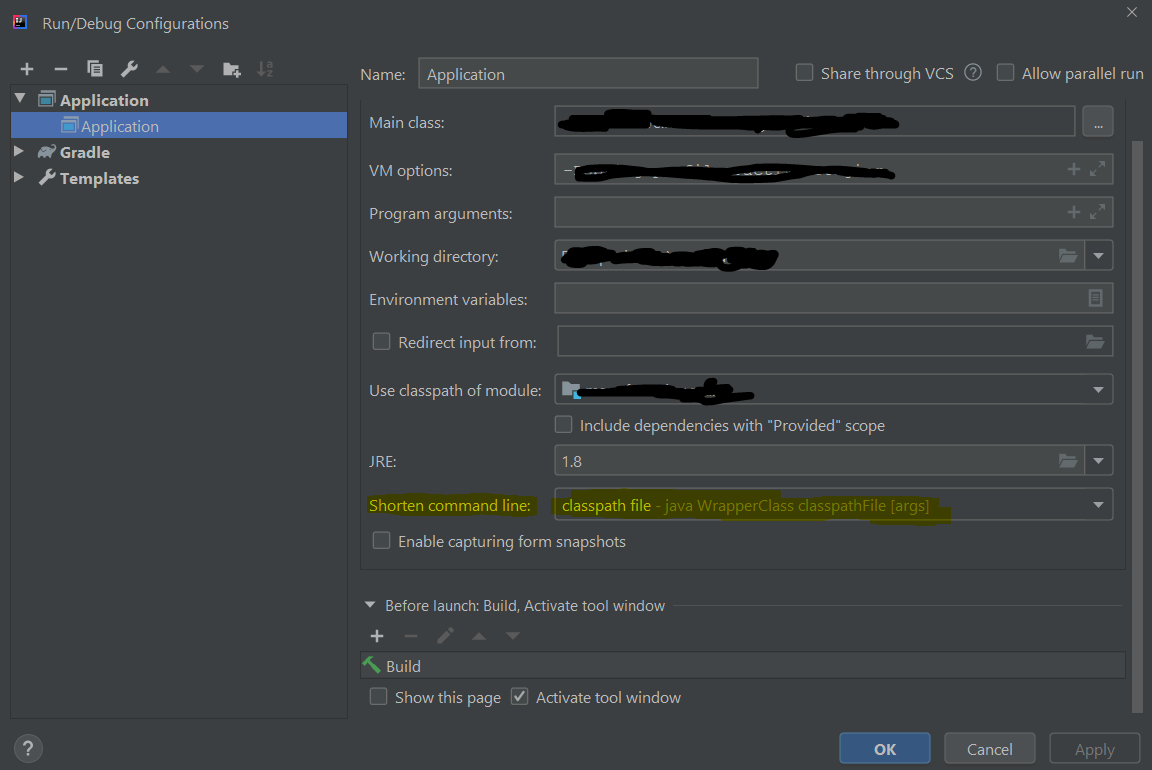This screenshot has height=770, width=1152.
Task: Show help for Share through VCS
Action: click(973, 73)
